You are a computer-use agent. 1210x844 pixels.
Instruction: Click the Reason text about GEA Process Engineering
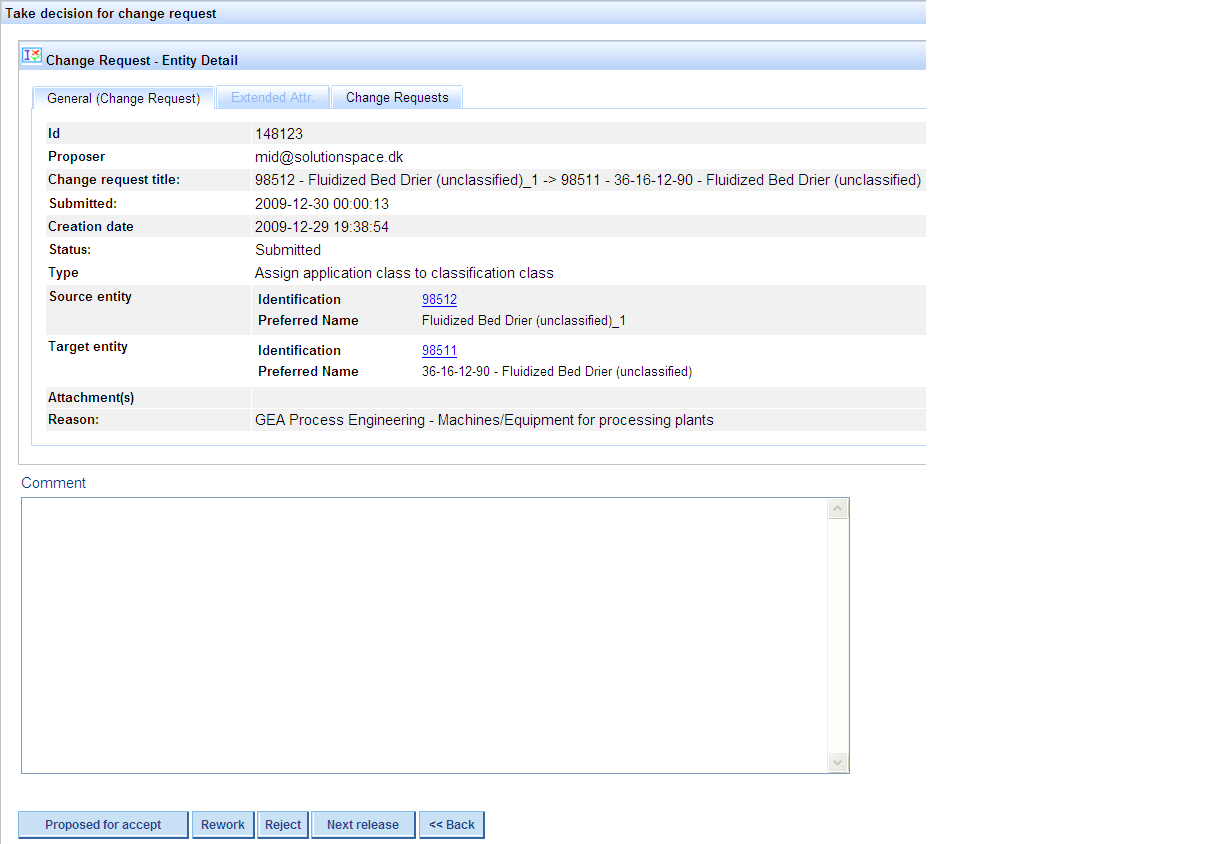[x=484, y=420]
